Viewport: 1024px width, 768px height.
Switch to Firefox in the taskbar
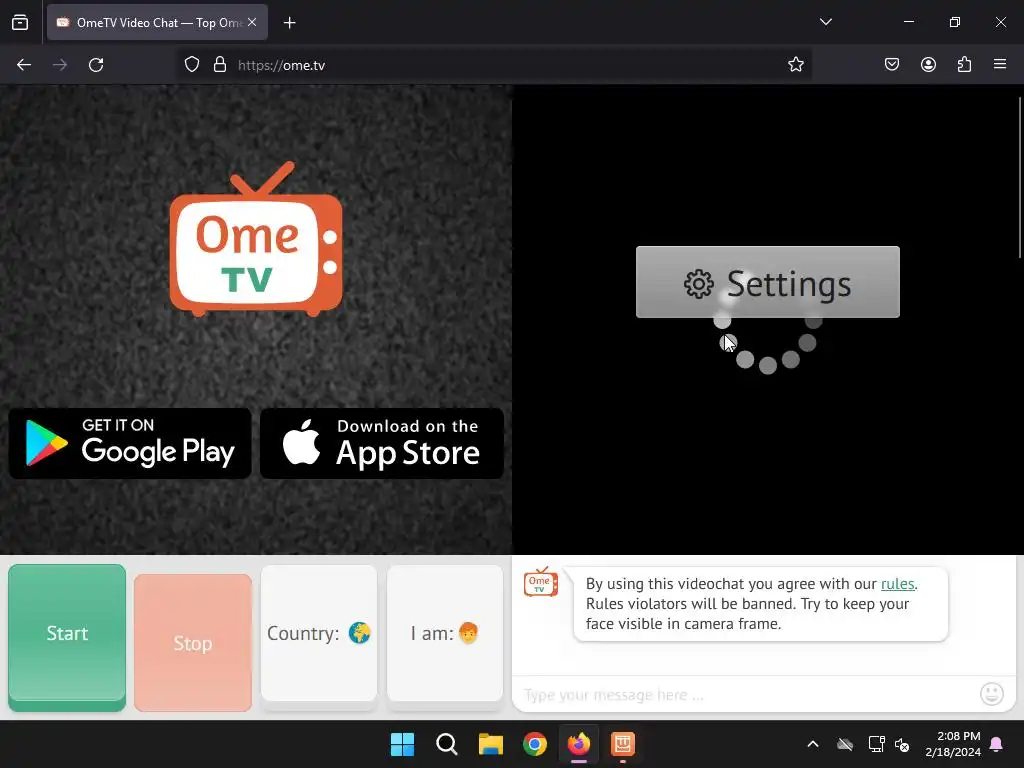(579, 744)
